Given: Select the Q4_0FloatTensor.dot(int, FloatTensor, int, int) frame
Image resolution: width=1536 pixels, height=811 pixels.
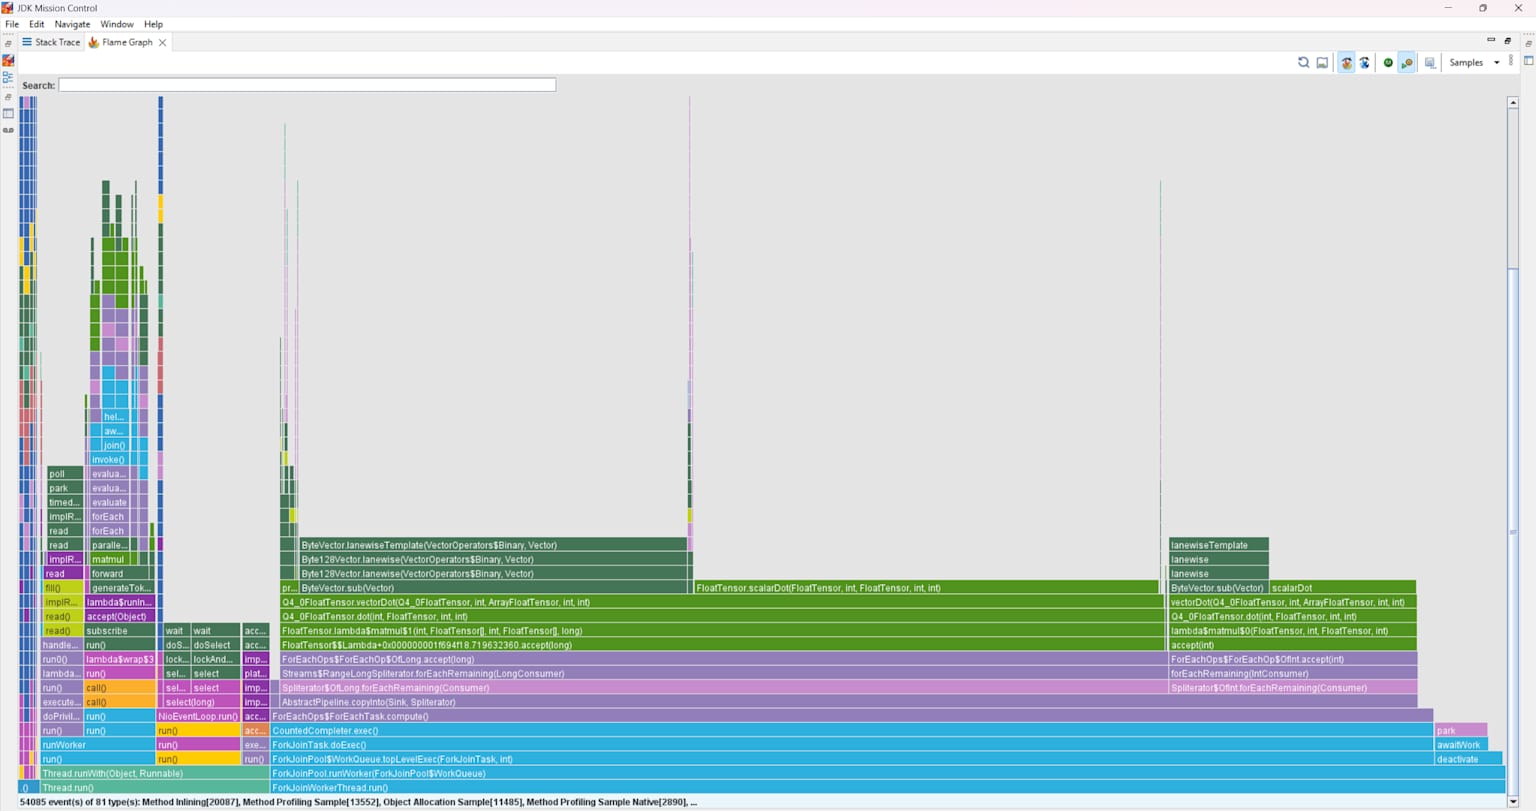Looking at the screenshot, I should (x=722, y=616).
